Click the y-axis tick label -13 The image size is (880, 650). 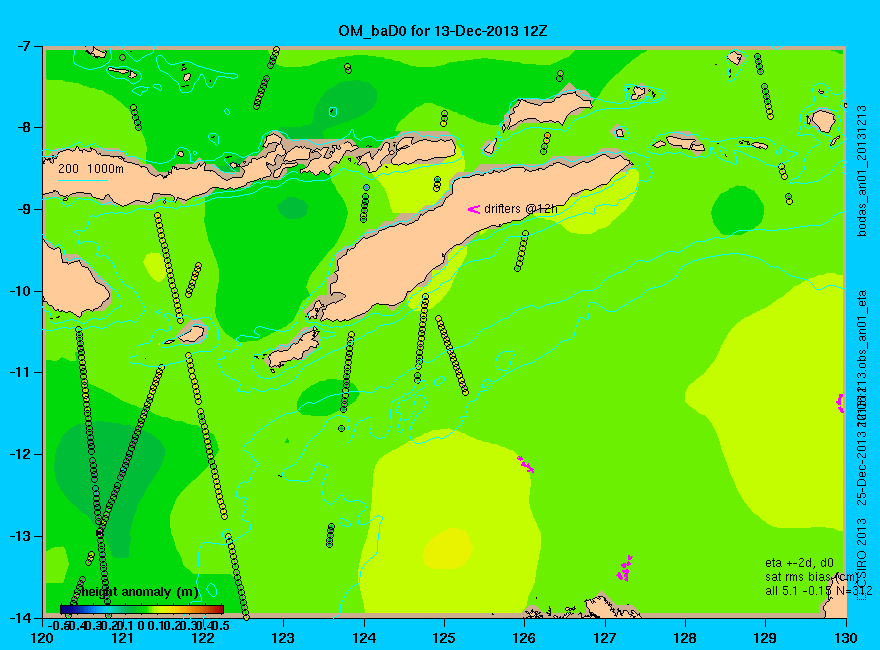22,536
